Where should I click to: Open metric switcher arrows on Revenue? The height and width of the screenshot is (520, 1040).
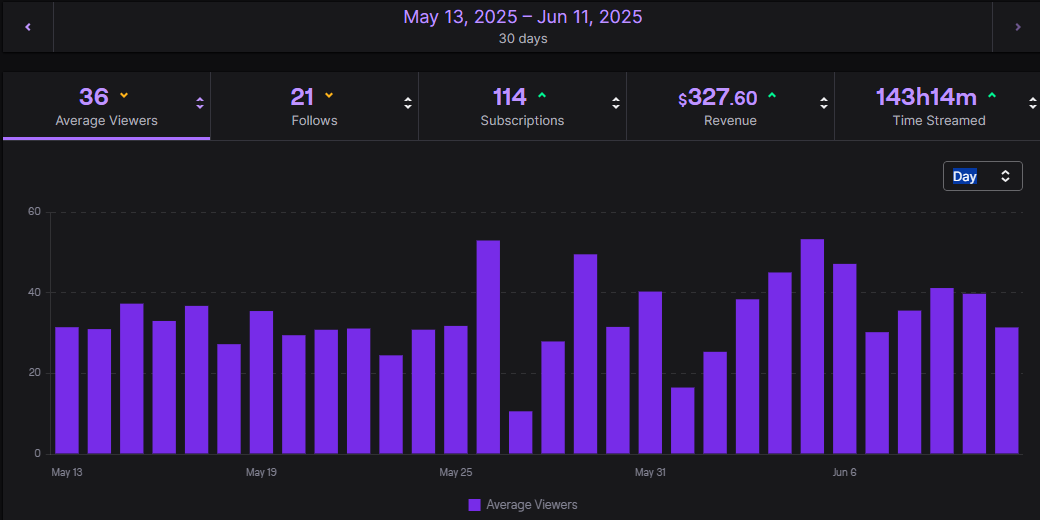[x=824, y=103]
